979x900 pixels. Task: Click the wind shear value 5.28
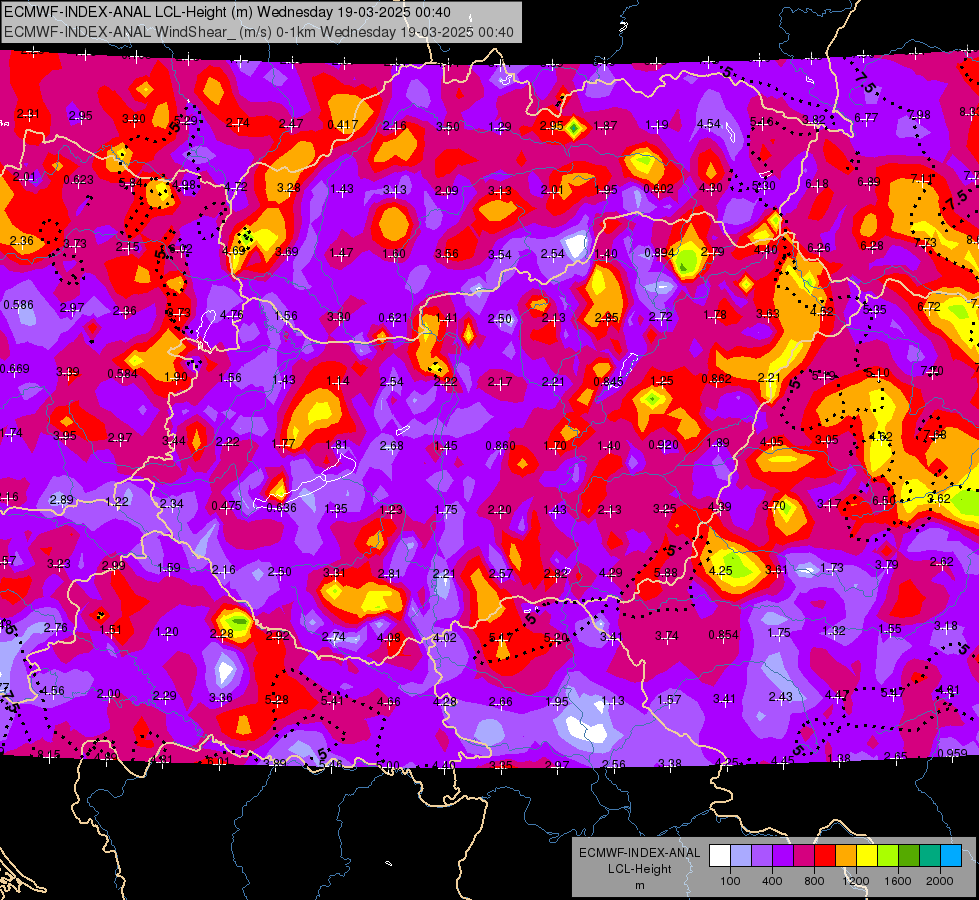(277, 700)
